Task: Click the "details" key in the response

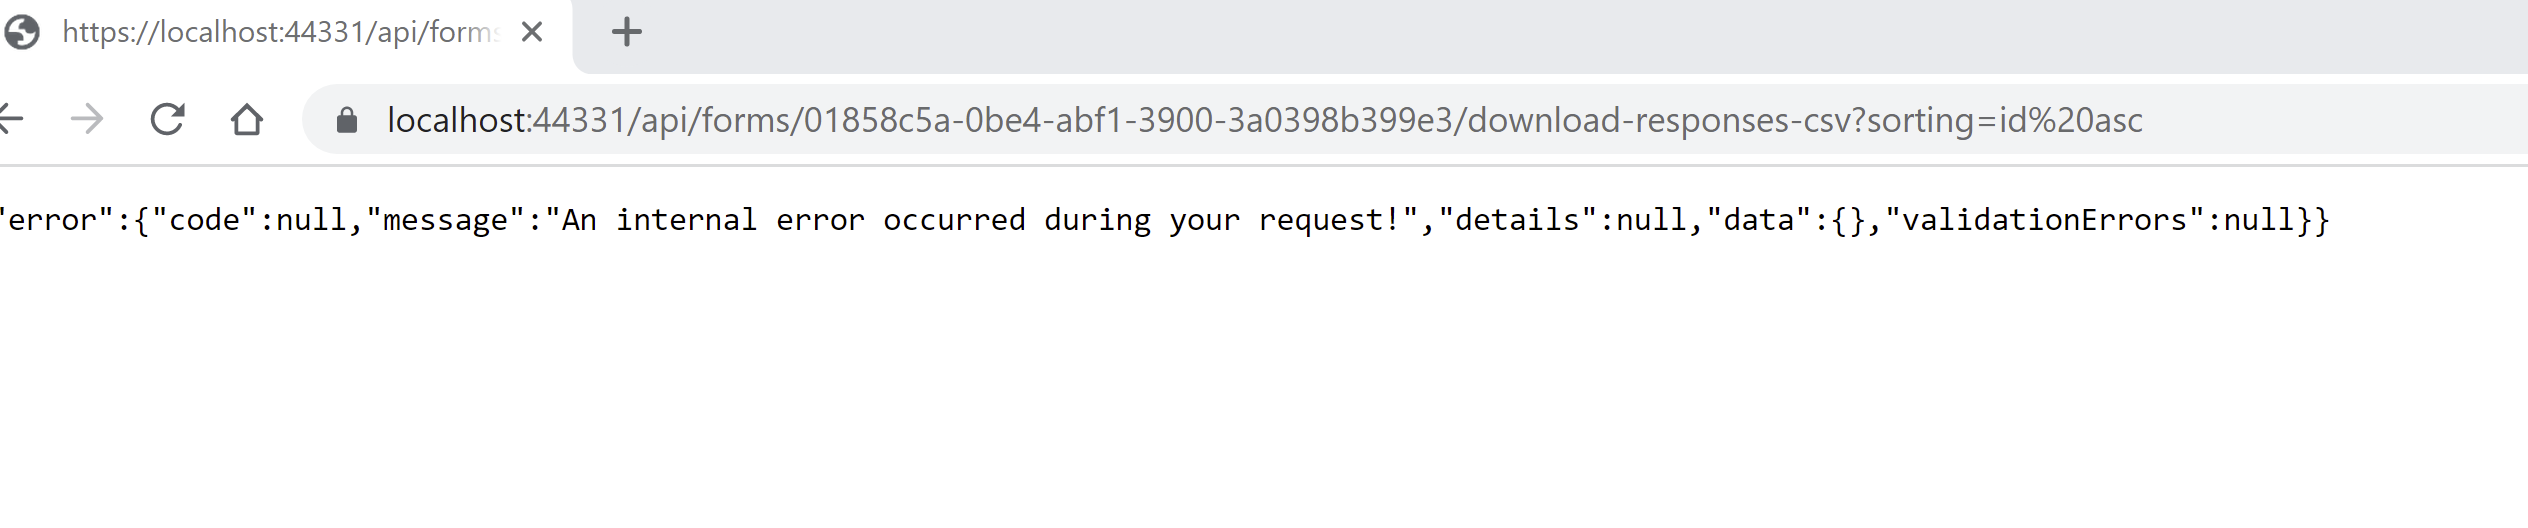Action: coord(1517,220)
